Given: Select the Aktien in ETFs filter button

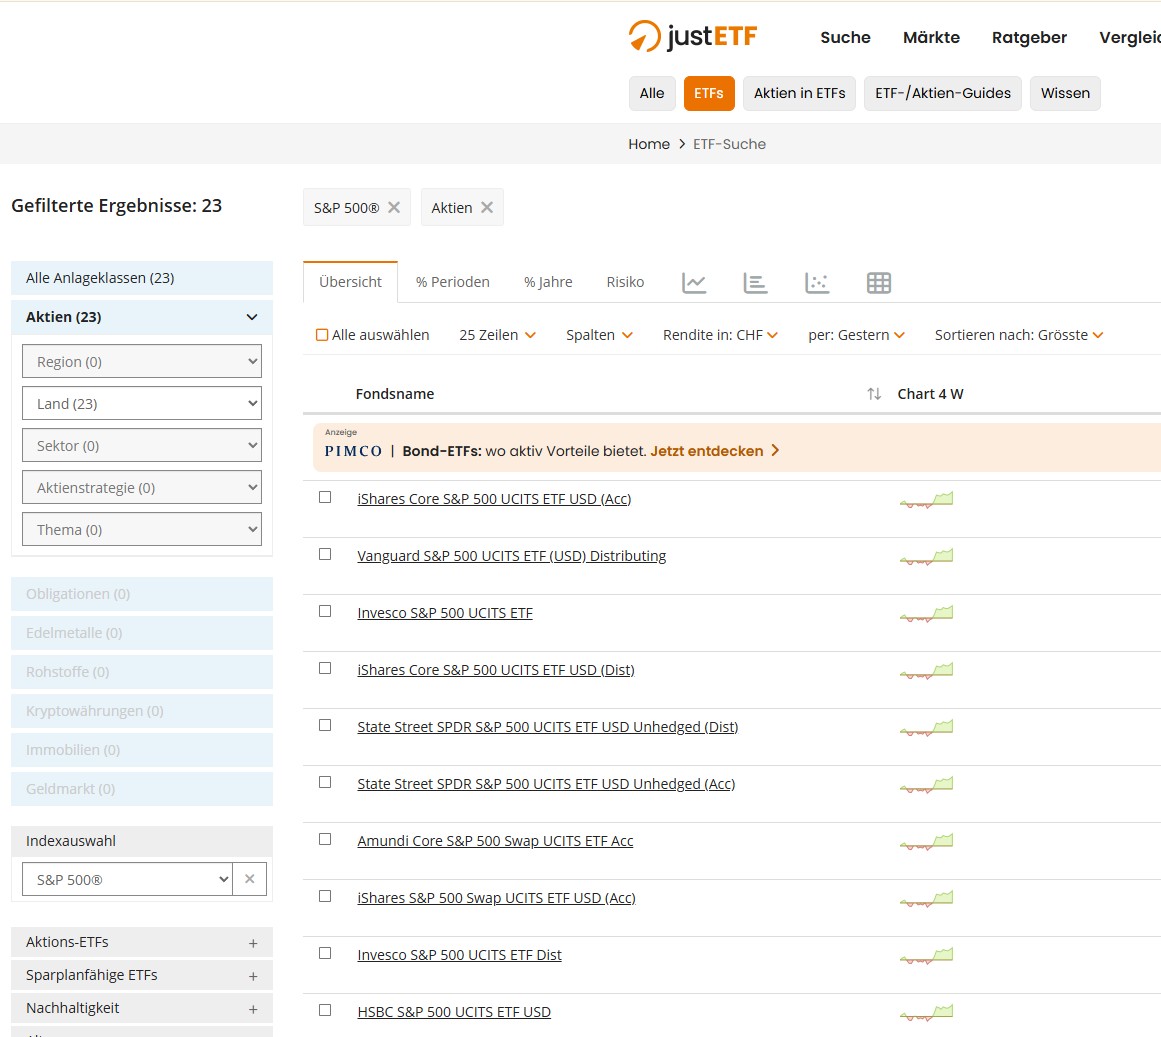Looking at the screenshot, I should click(800, 93).
